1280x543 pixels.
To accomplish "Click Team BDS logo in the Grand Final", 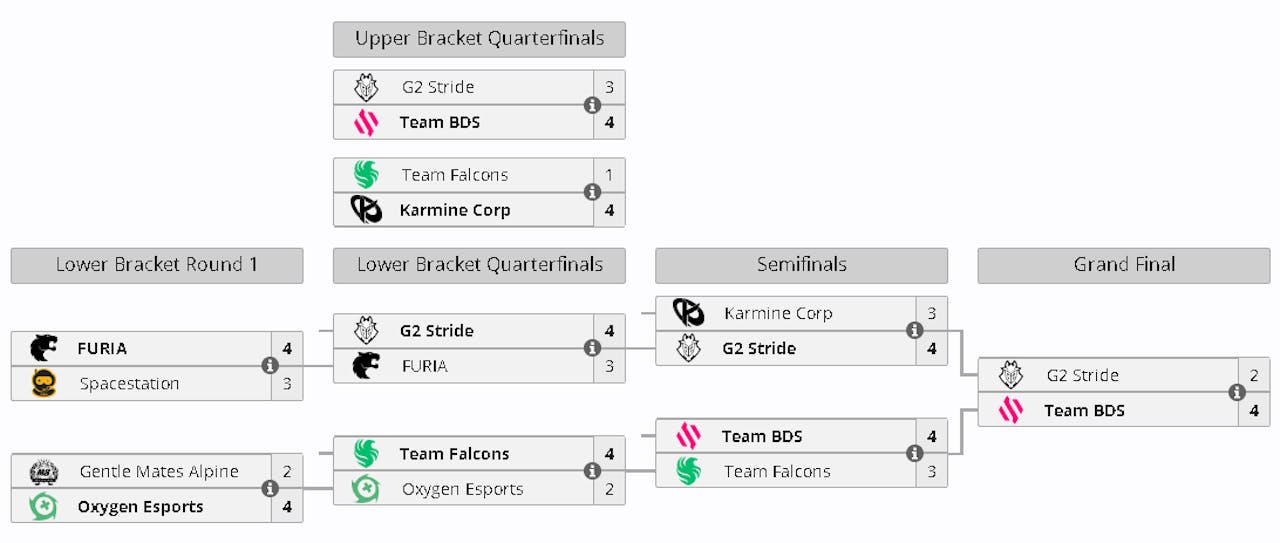I will tap(1011, 411).
